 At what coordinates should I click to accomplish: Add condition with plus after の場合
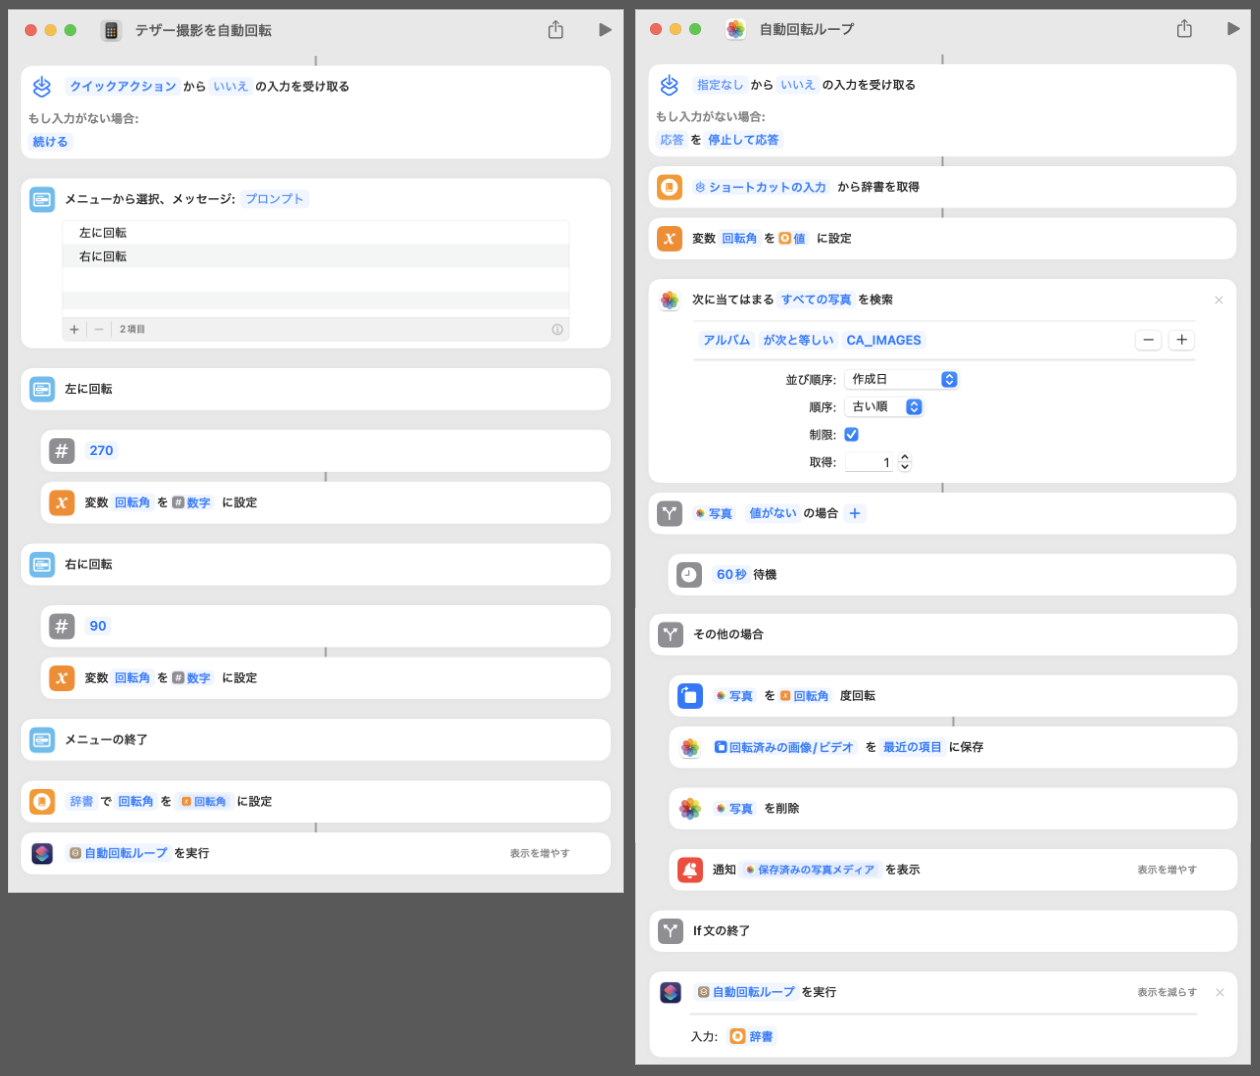coord(855,514)
